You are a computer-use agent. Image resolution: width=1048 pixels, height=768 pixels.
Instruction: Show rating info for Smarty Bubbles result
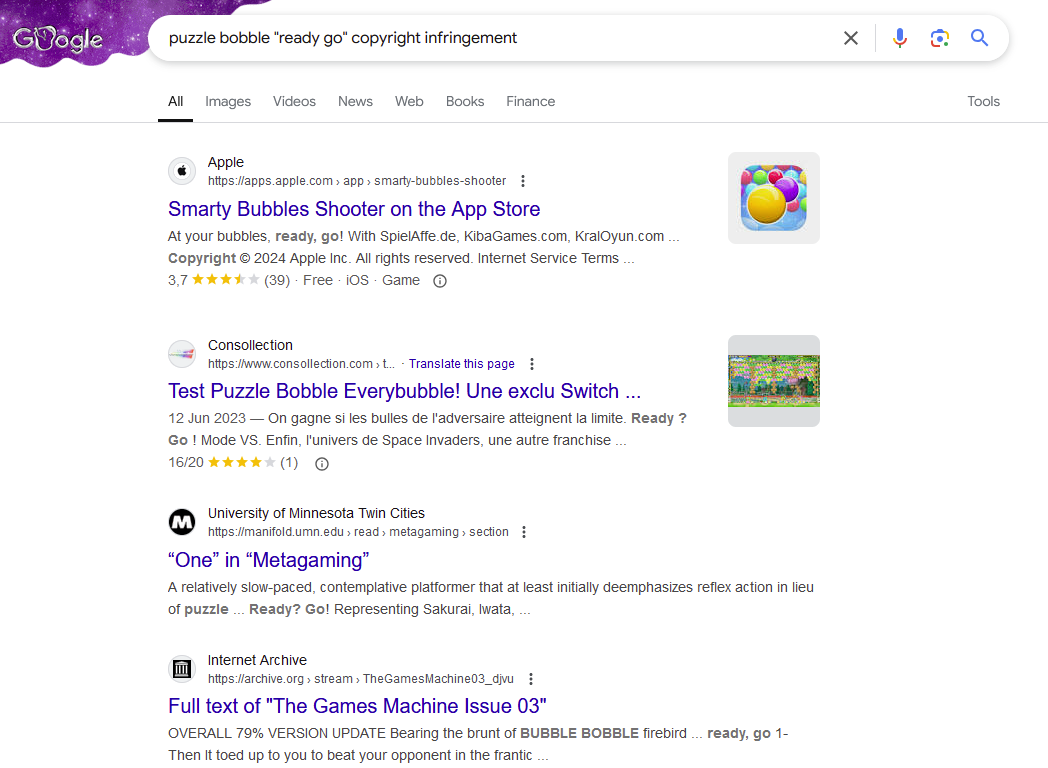coord(440,281)
